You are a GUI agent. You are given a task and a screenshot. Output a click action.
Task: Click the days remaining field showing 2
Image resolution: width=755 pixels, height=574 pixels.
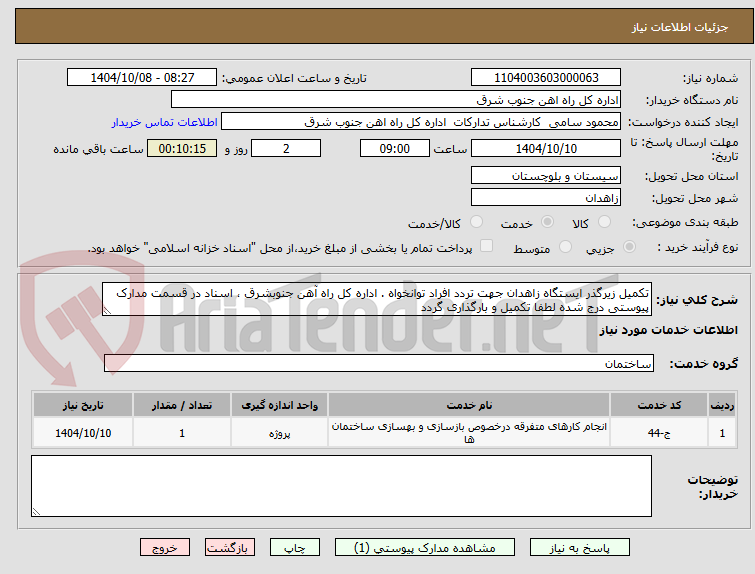286,148
